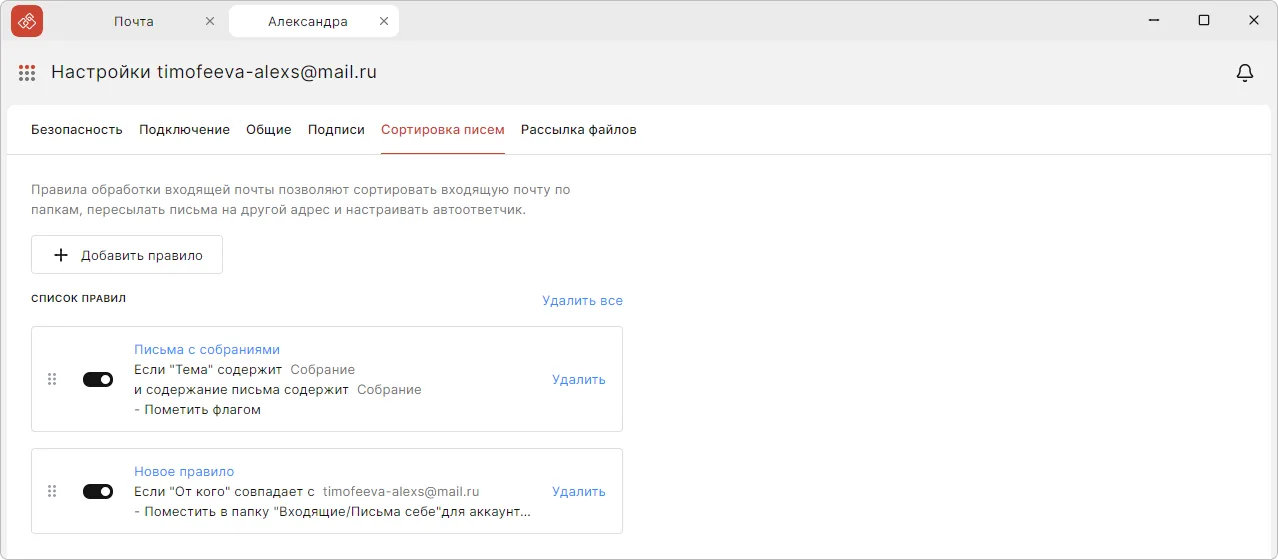This screenshot has height=560, width=1278.
Task: Click the СПИСОК ПРАВИЛ heading
Action: click(x=78, y=298)
